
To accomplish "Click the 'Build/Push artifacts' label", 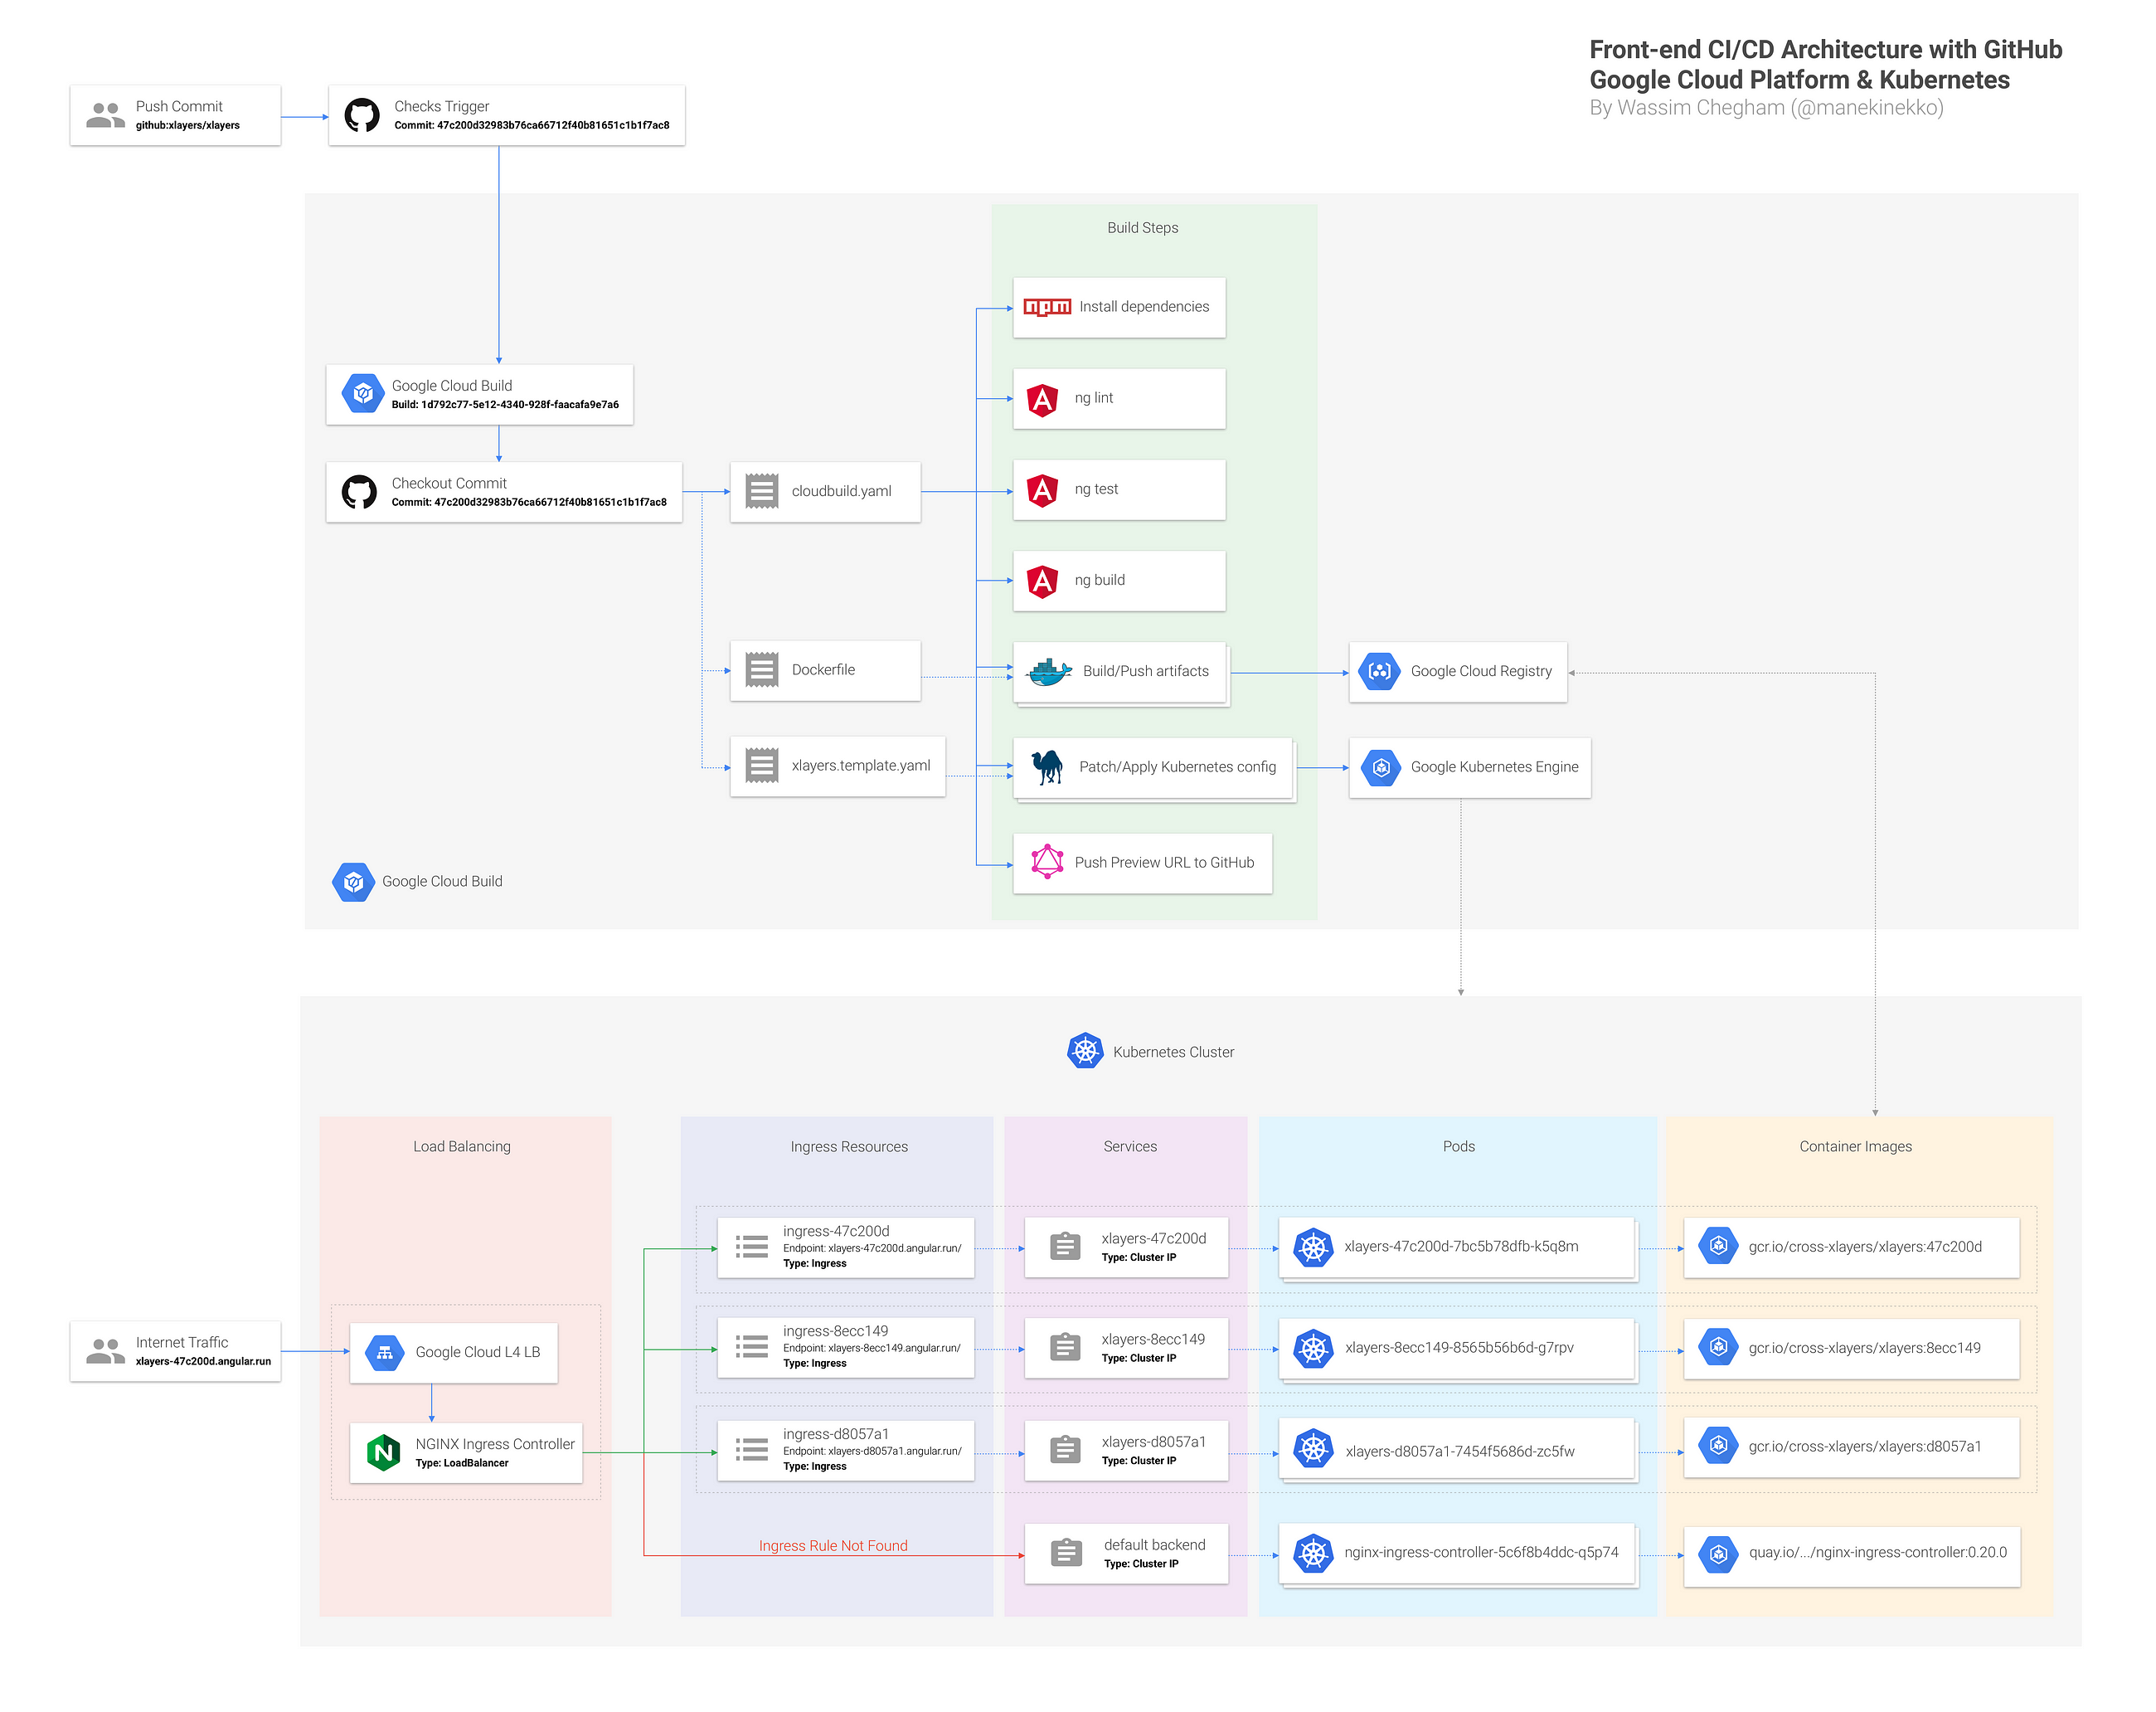I will 1145,672.
